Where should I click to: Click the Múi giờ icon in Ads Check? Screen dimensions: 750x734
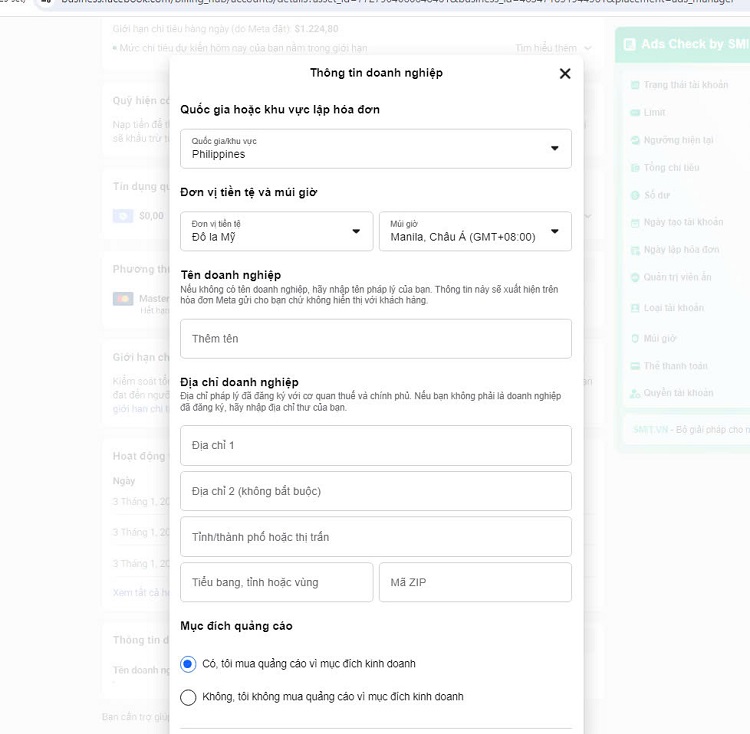[x=635, y=338]
